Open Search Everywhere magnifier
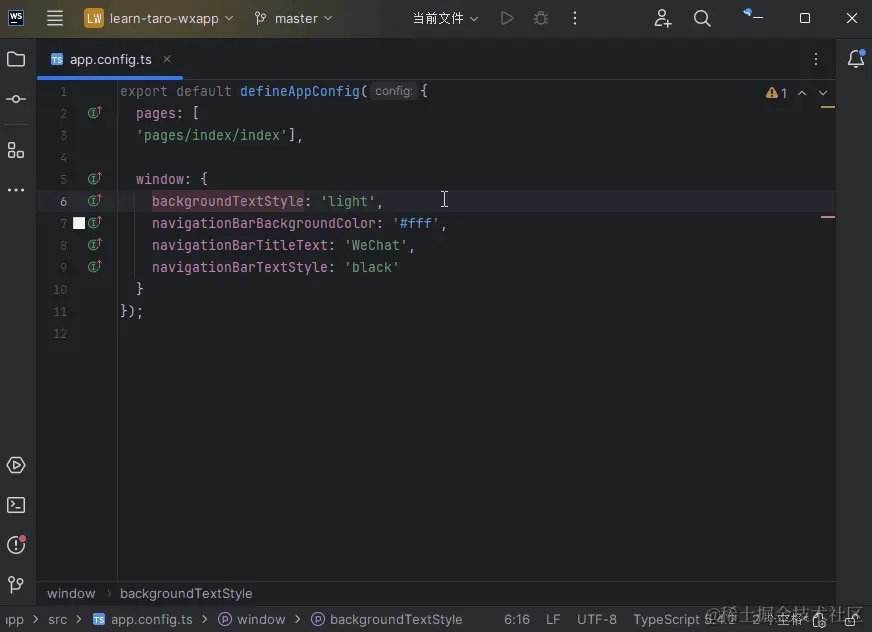This screenshot has width=872, height=632. (702, 18)
